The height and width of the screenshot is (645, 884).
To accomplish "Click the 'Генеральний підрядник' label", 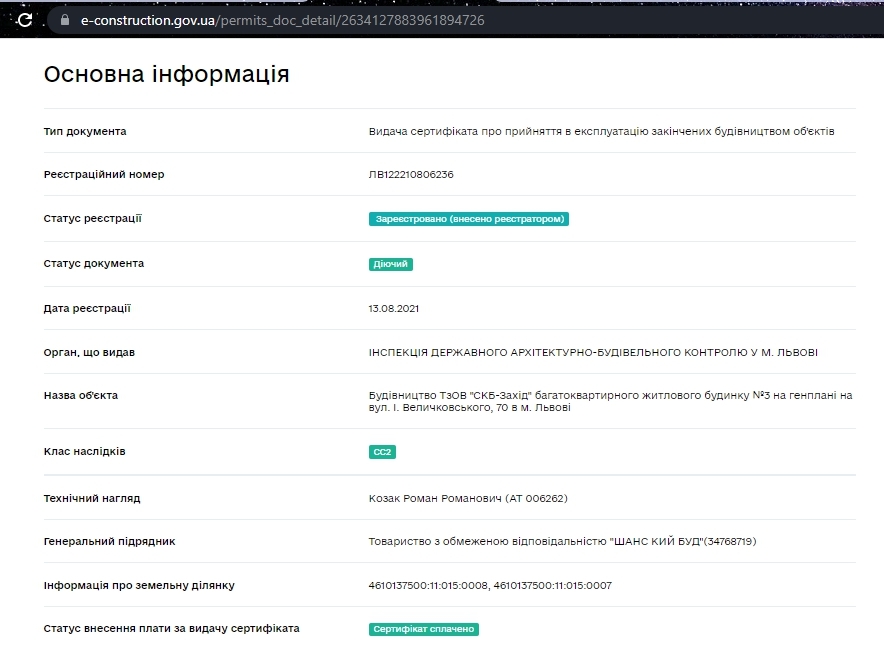I will point(109,541).
